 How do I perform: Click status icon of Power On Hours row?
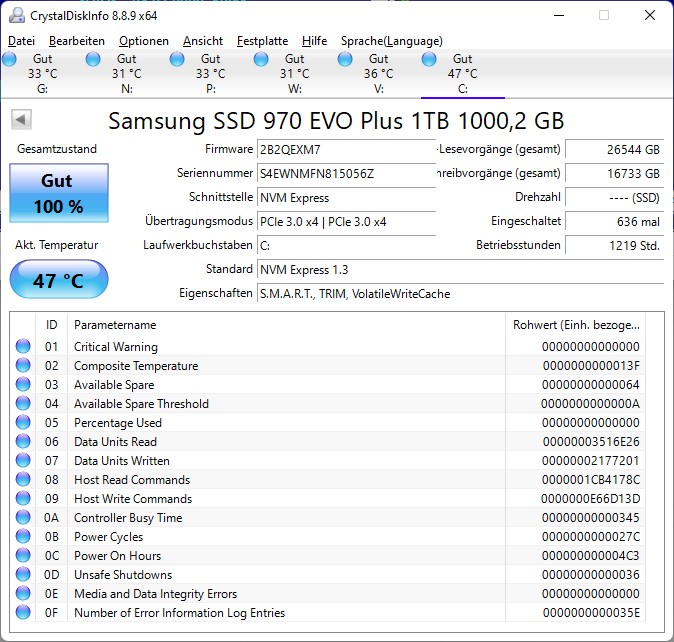tap(23, 556)
